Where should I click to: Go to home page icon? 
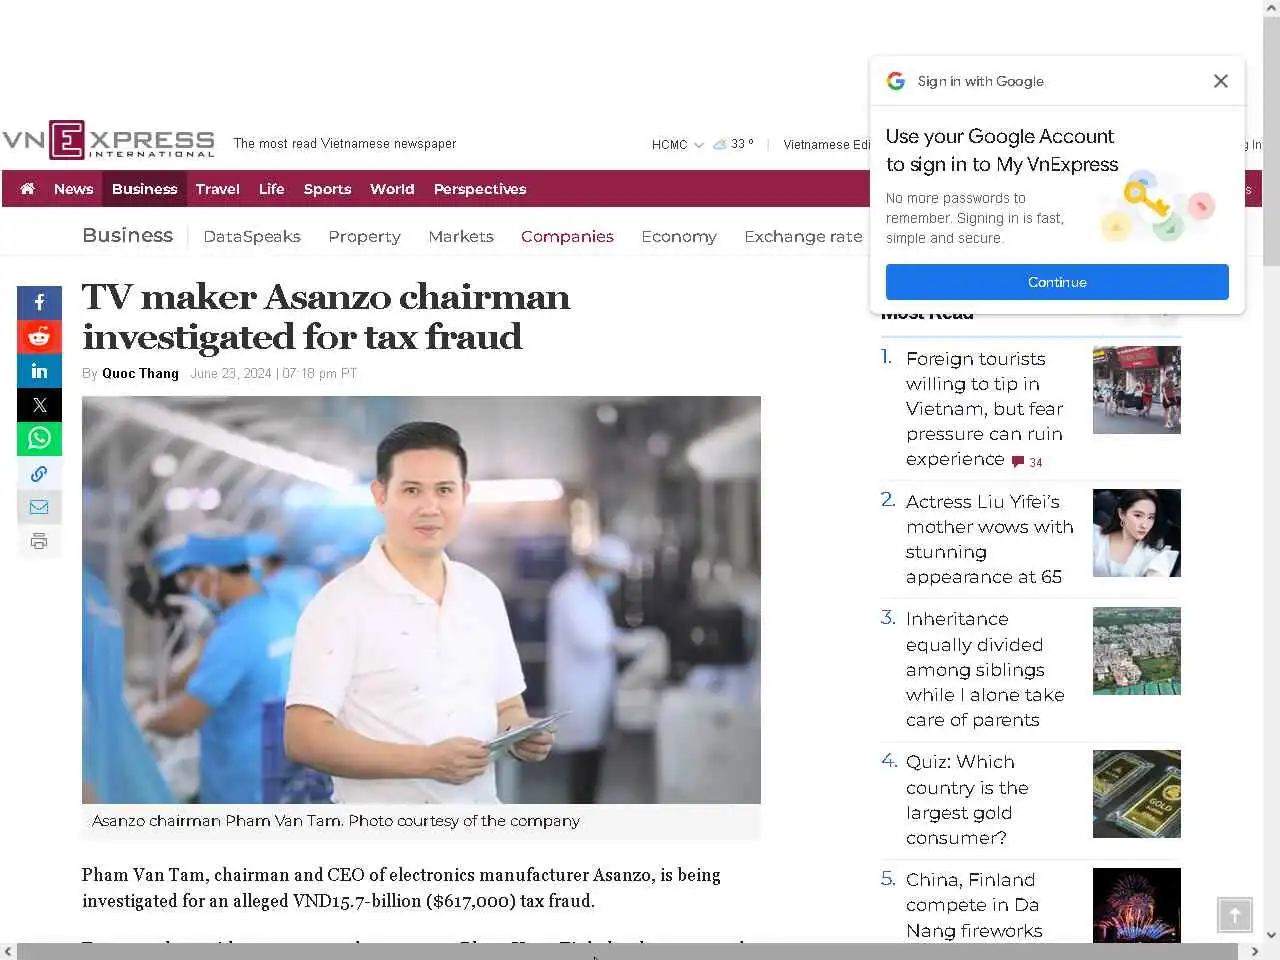[27, 188]
